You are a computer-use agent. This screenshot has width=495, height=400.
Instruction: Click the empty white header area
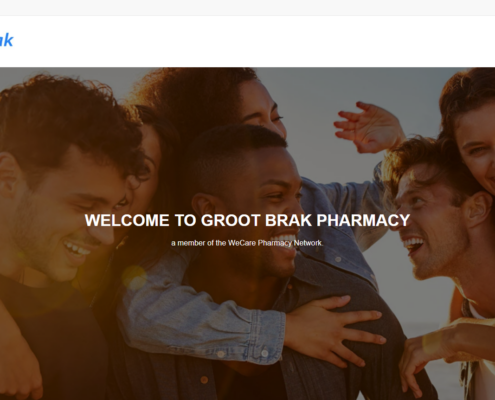click(x=253, y=41)
